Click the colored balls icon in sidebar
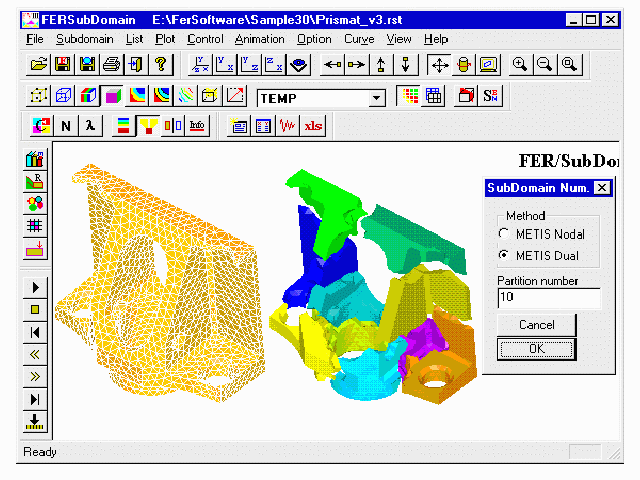The width and height of the screenshot is (640, 480). 35,204
